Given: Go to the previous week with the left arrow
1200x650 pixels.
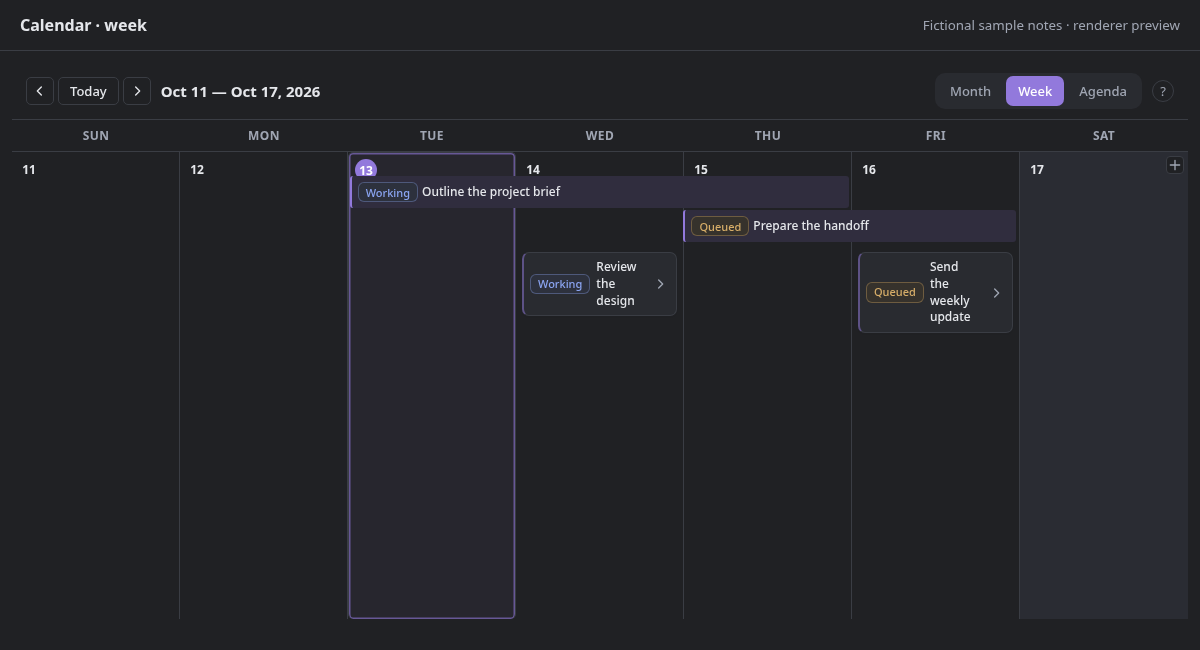Looking at the screenshot, I should (40, 91).
